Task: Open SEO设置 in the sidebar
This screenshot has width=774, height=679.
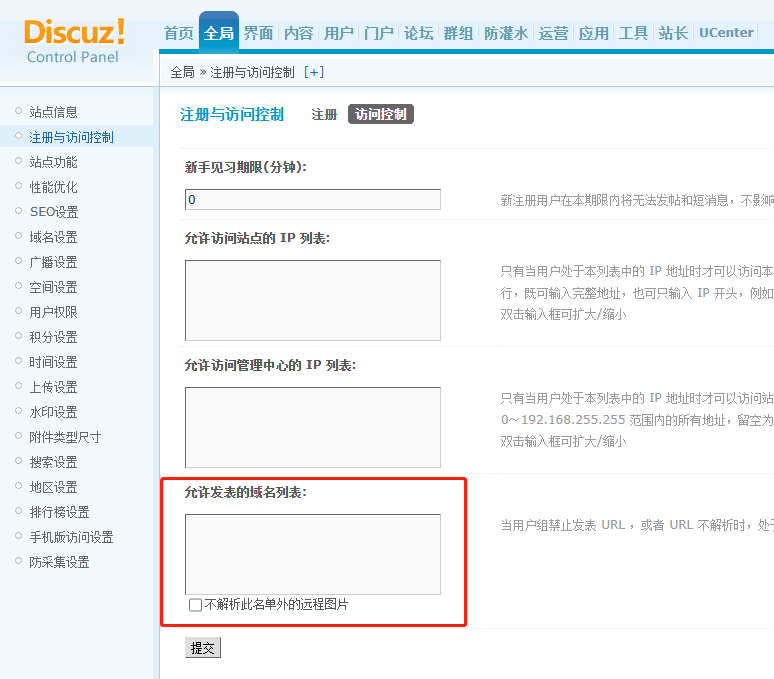Action: [x=54, y=212]
